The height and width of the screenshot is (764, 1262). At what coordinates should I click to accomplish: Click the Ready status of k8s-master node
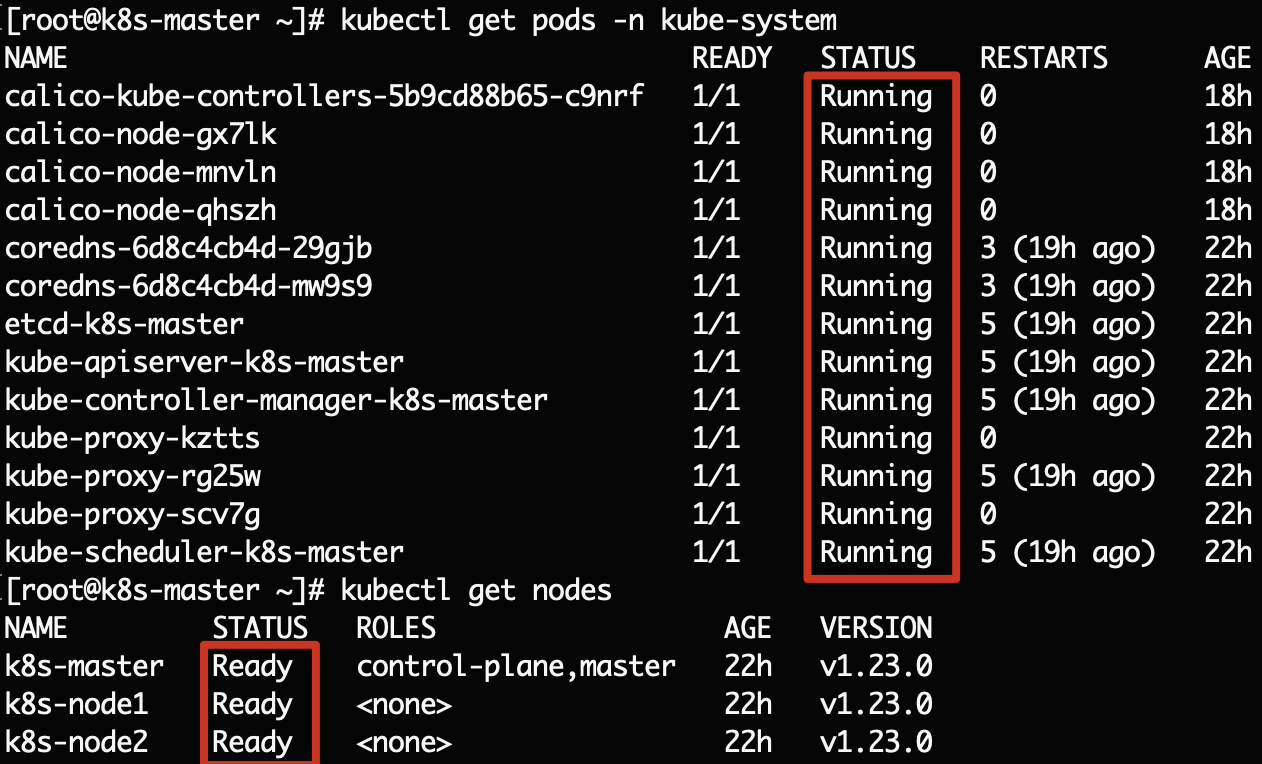[x=252, y=666]
